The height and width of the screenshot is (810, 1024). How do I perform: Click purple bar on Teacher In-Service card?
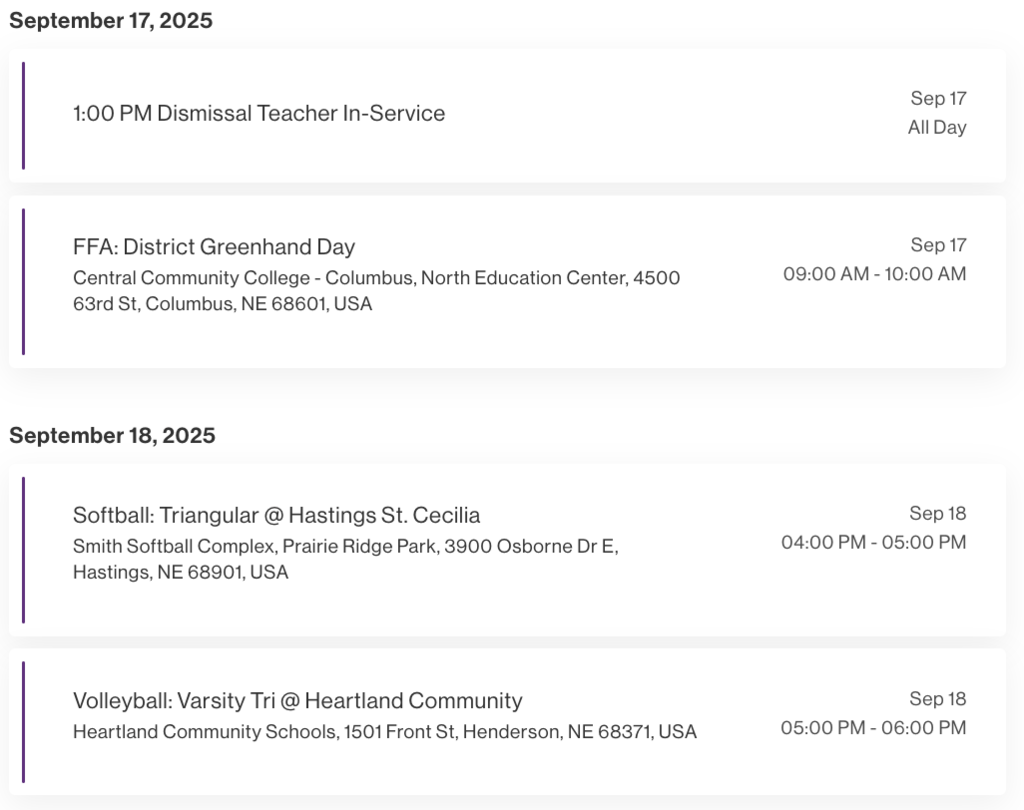tap(24, 116)
